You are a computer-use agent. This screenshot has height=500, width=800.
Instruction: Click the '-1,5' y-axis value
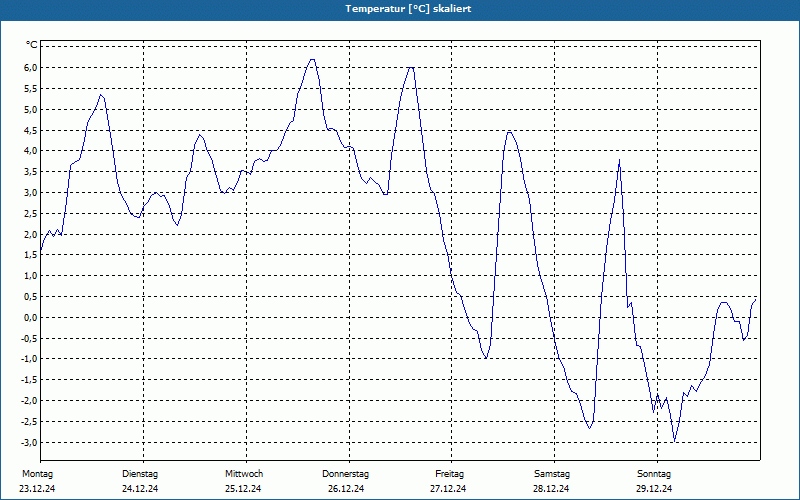tap(29, 380)
